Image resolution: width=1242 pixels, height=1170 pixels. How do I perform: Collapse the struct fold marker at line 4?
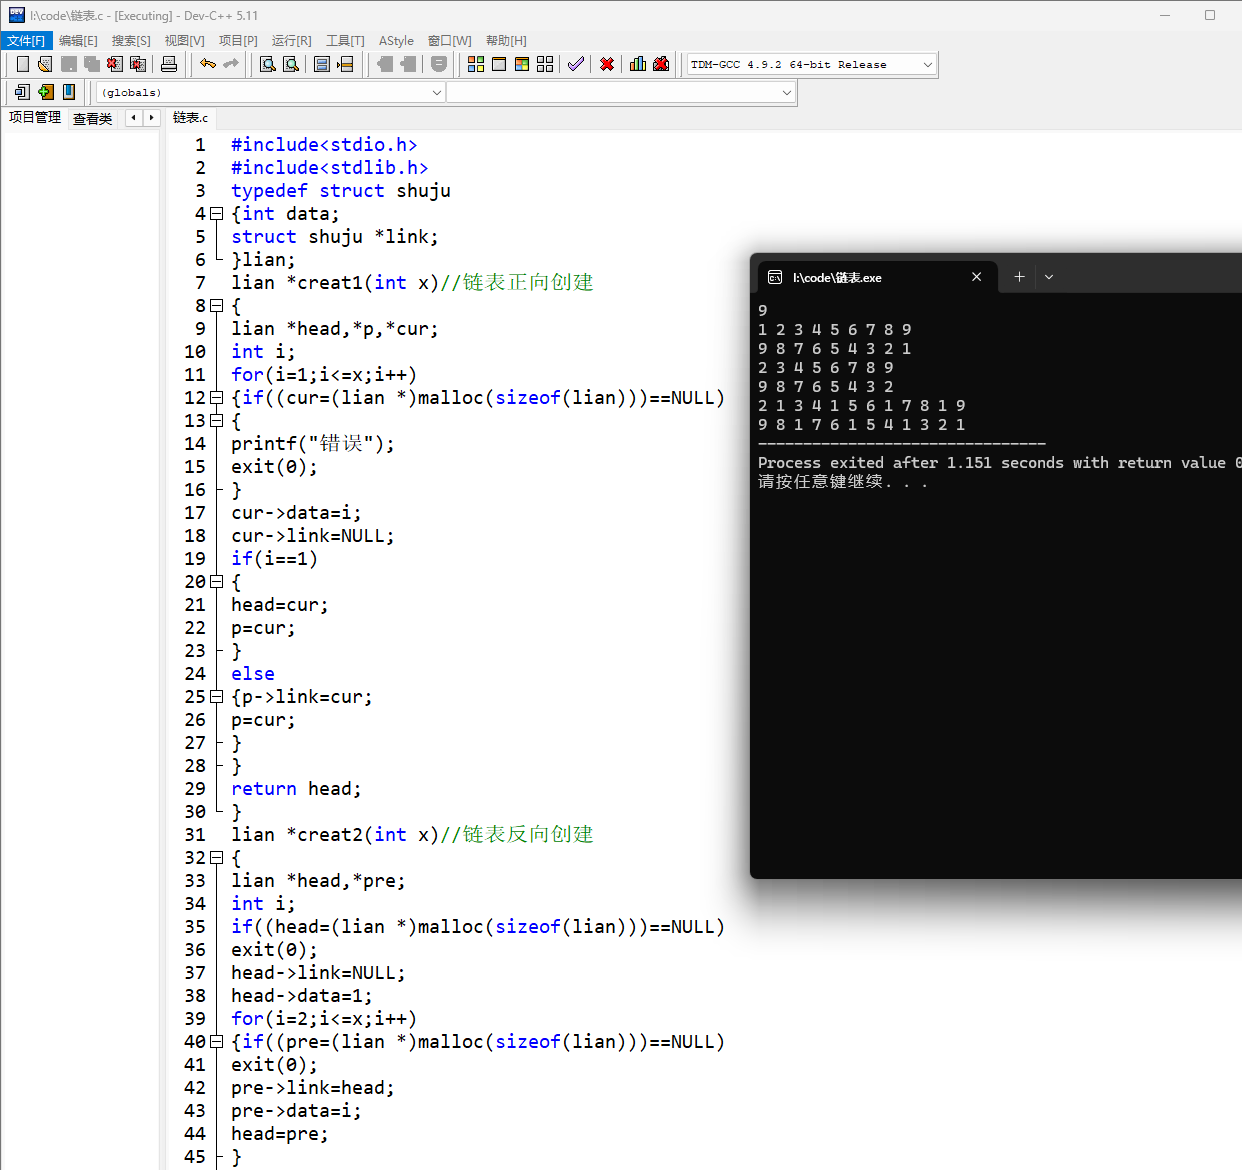pyautogui.click(x=216, y=214)
